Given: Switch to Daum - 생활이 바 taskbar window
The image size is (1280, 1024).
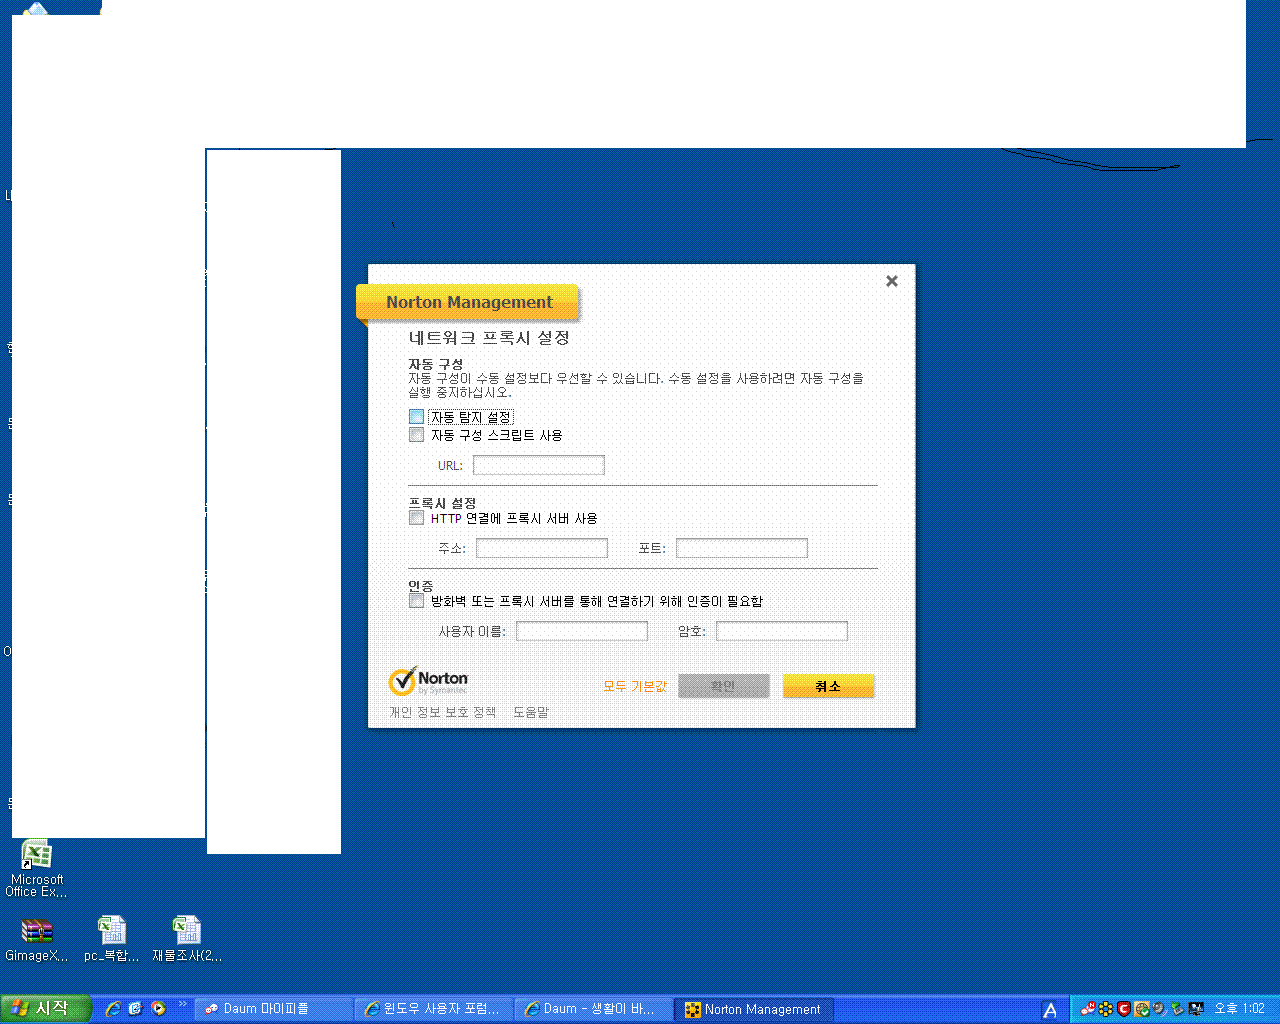Looking at the screenshot, I should click(x=594, y=1009).
